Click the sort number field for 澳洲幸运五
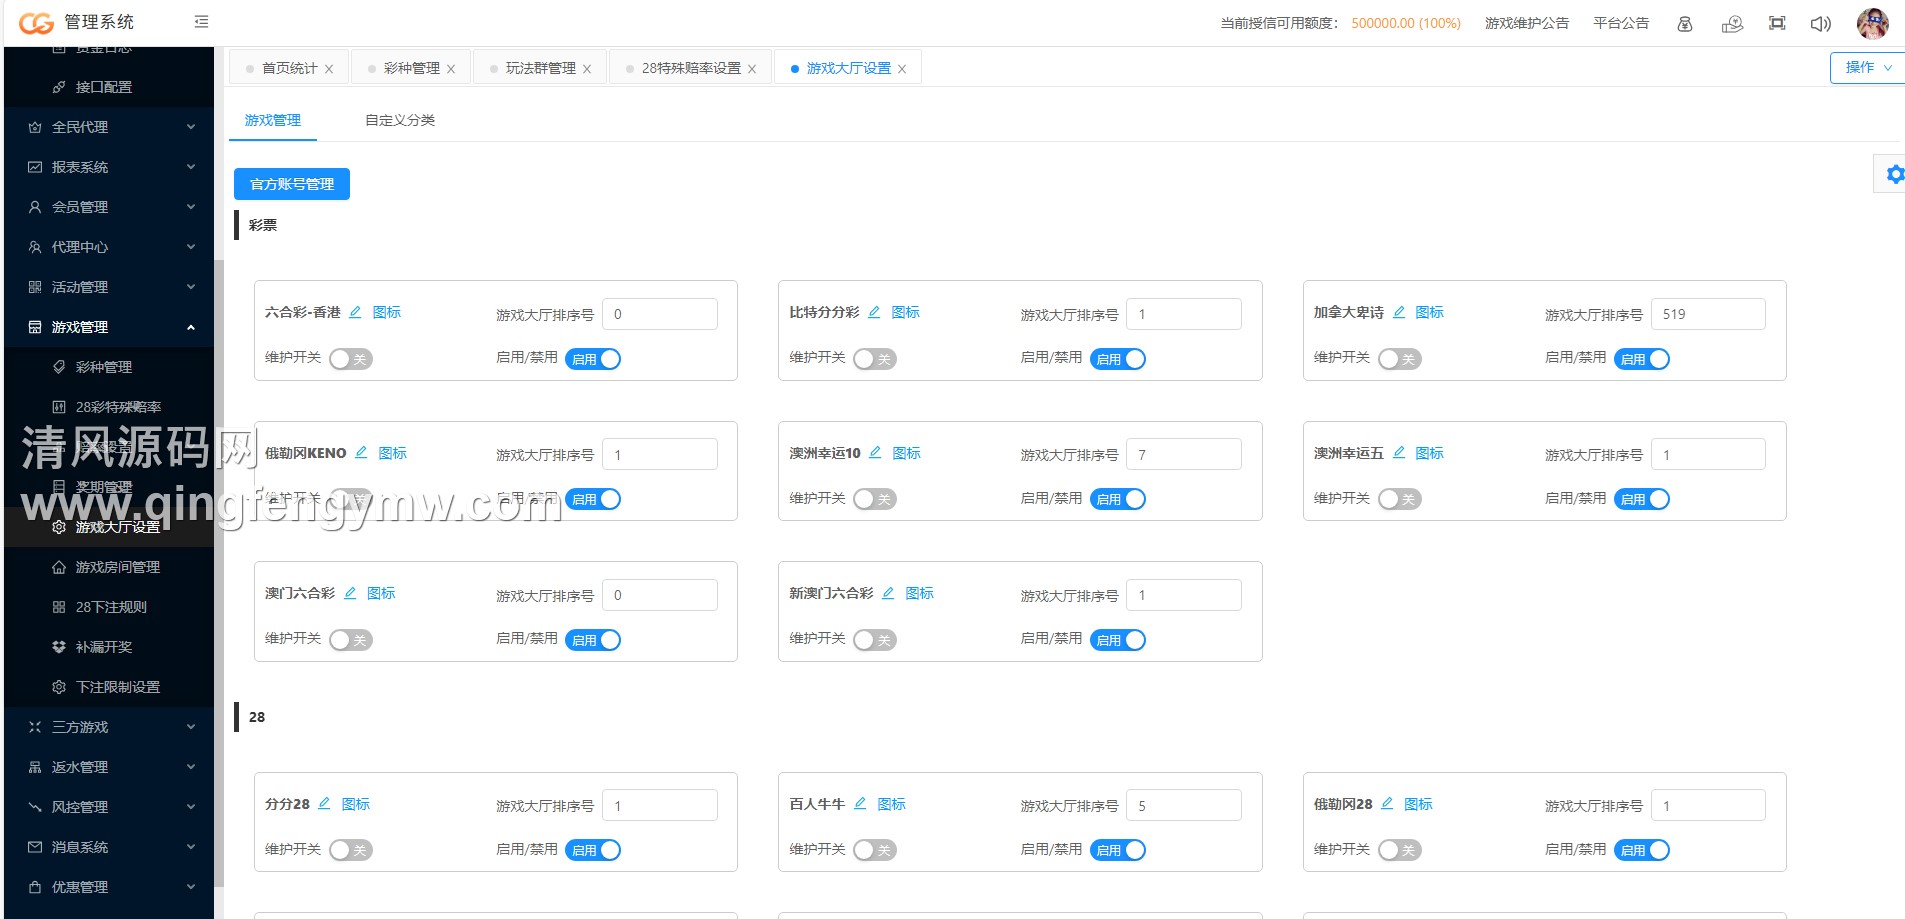The height and width of the screenshot is (919, 1905). pyautogui.click(x=1707, y=455)
